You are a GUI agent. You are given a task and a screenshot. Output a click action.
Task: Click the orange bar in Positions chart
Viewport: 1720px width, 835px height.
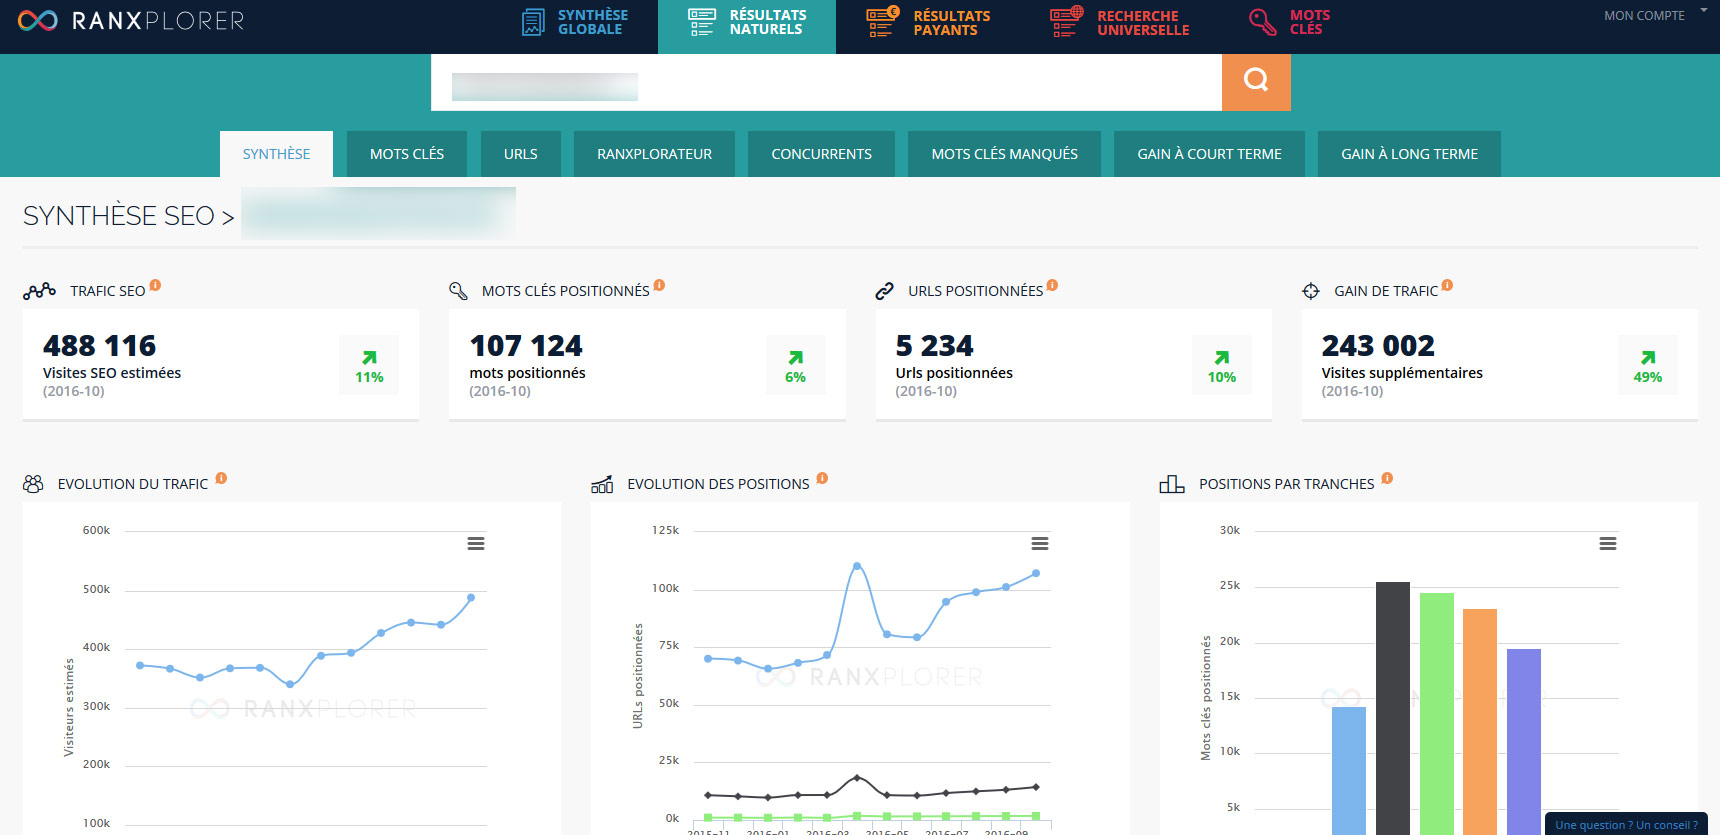[1480, 722]
